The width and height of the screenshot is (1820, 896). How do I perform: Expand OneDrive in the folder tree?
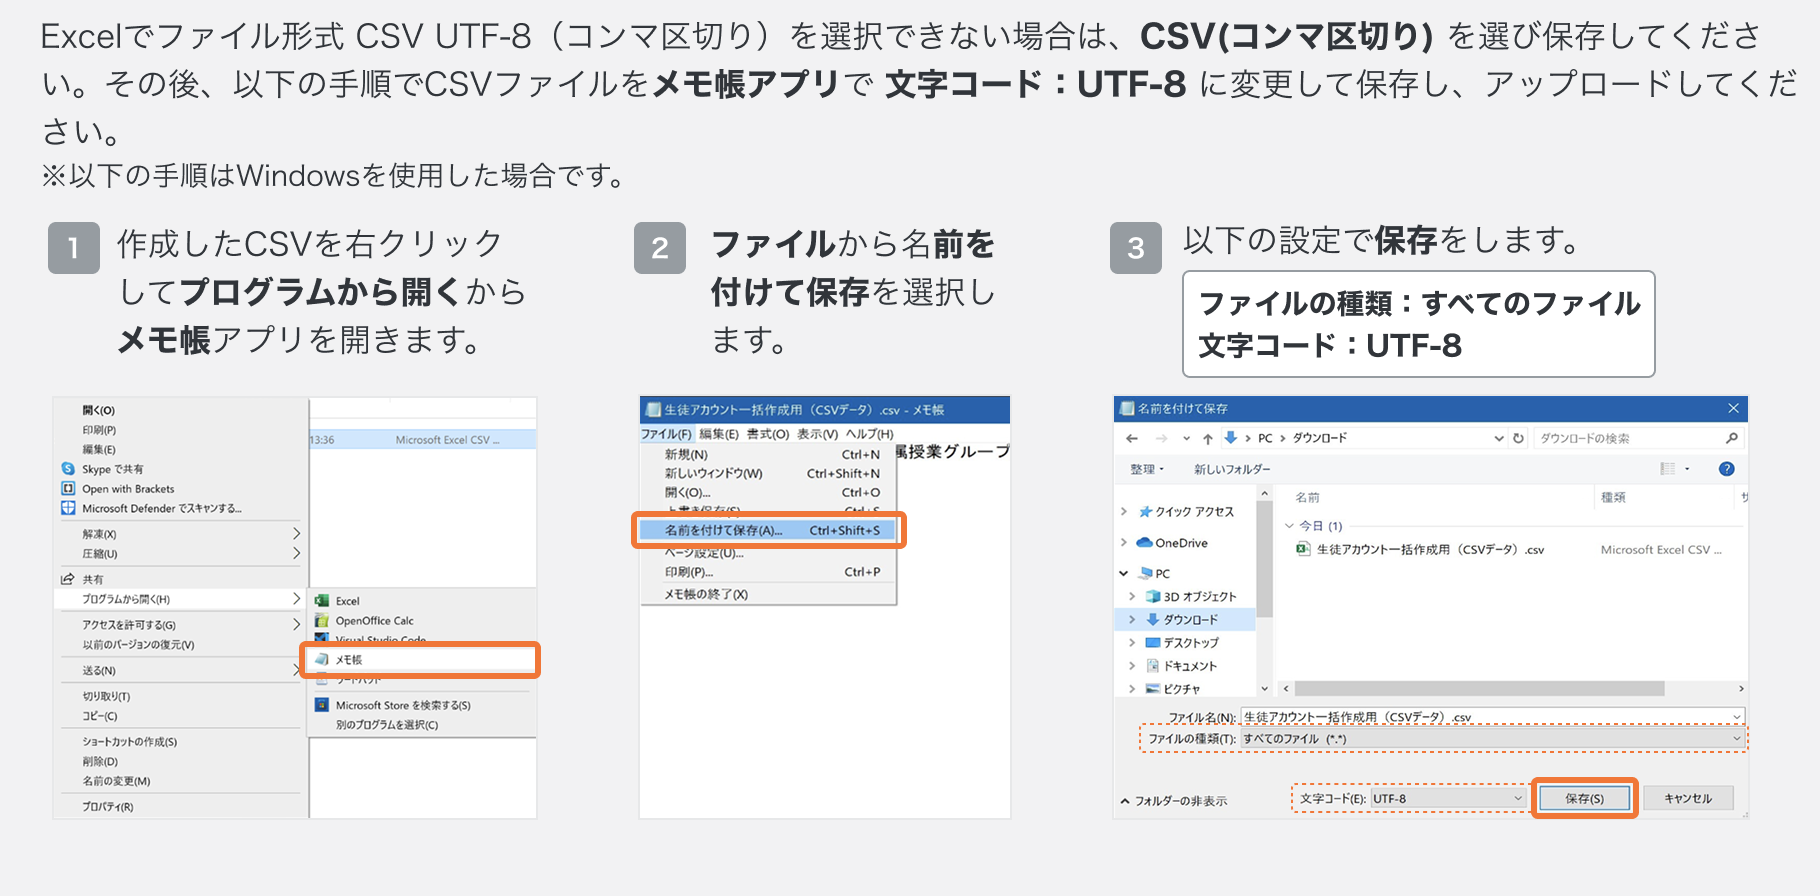click(x=1124, y=543)
